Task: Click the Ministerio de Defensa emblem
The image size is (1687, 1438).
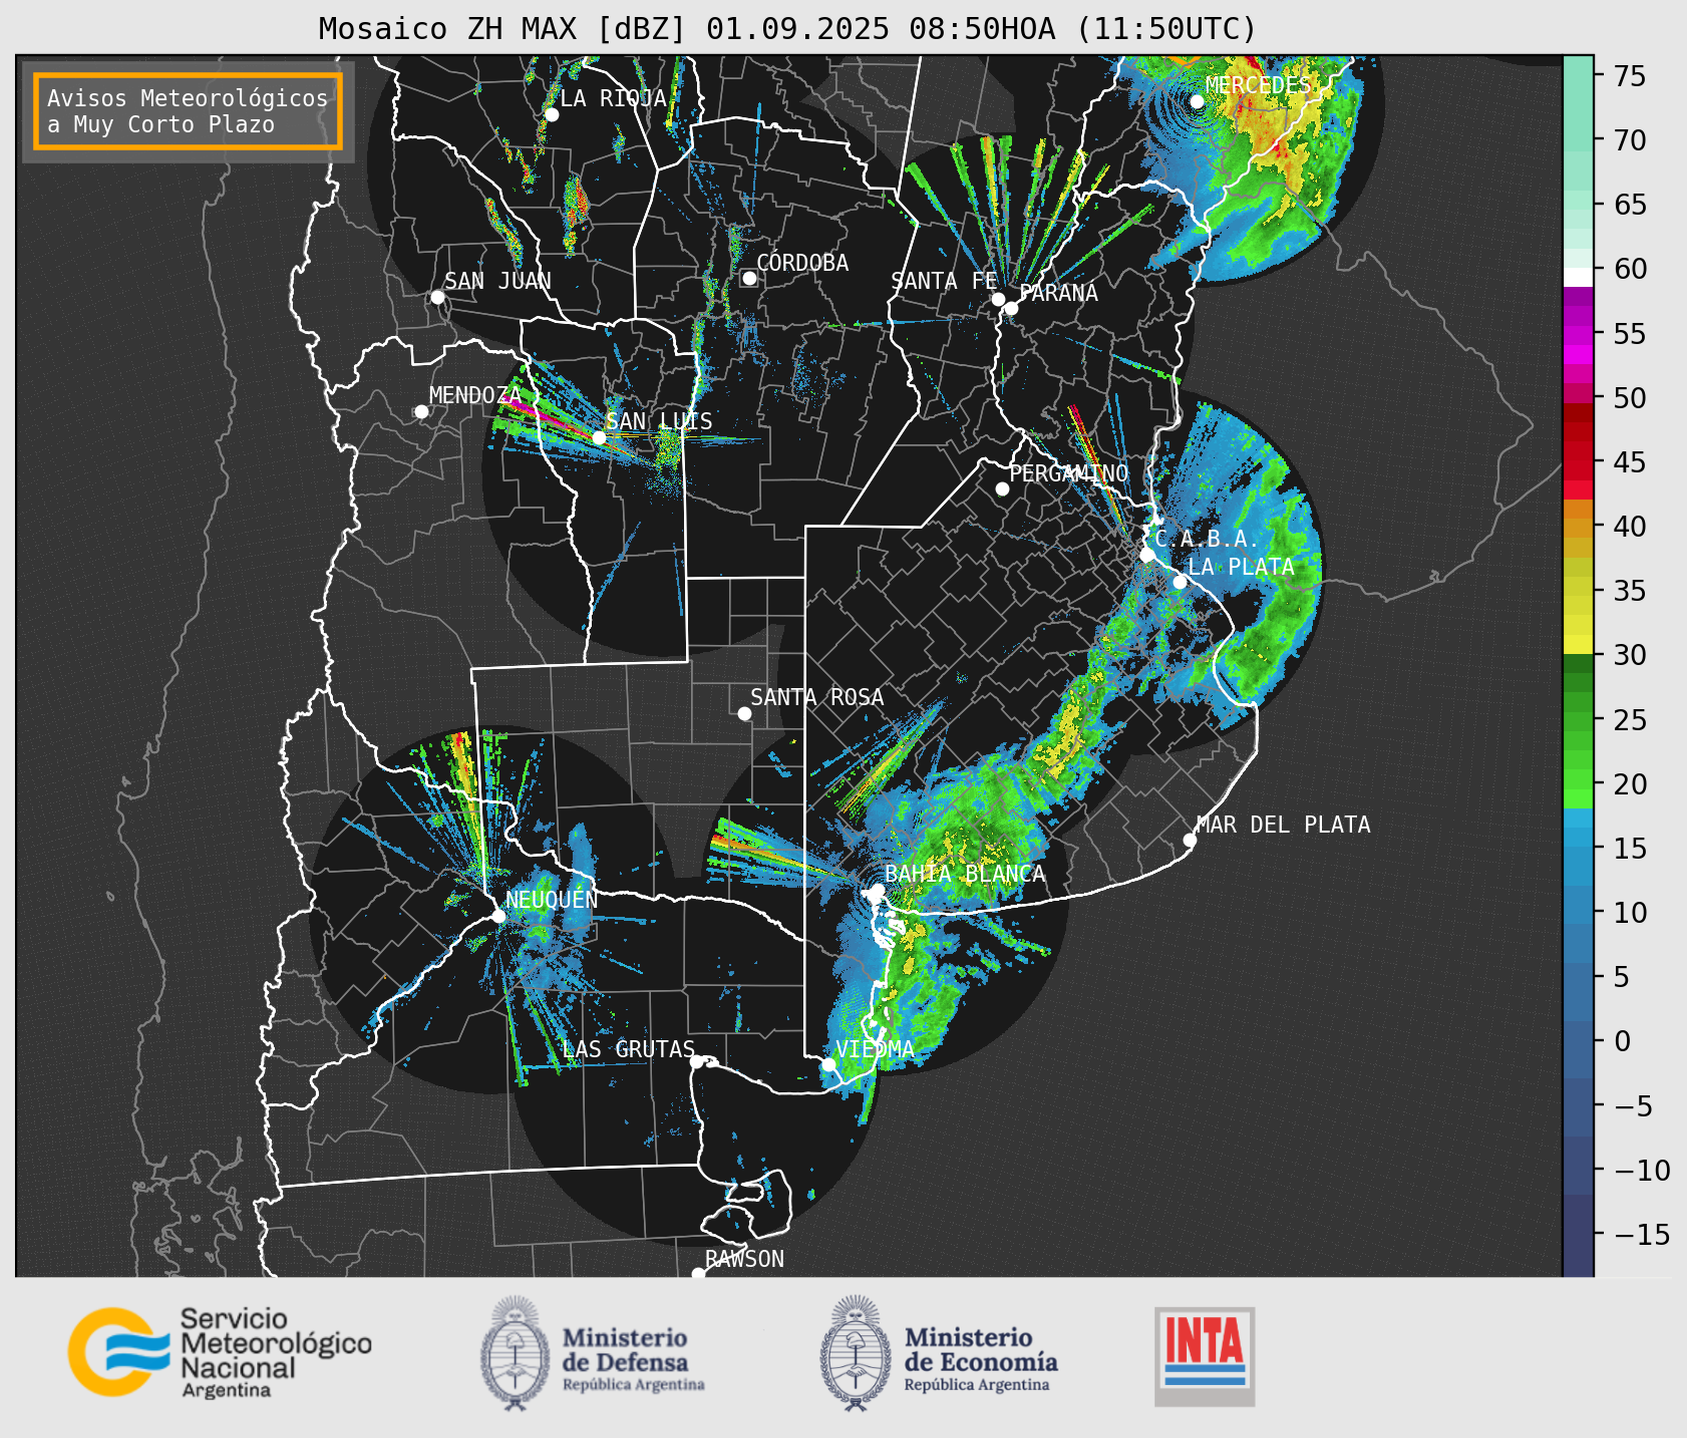Action: point(515,1353)
